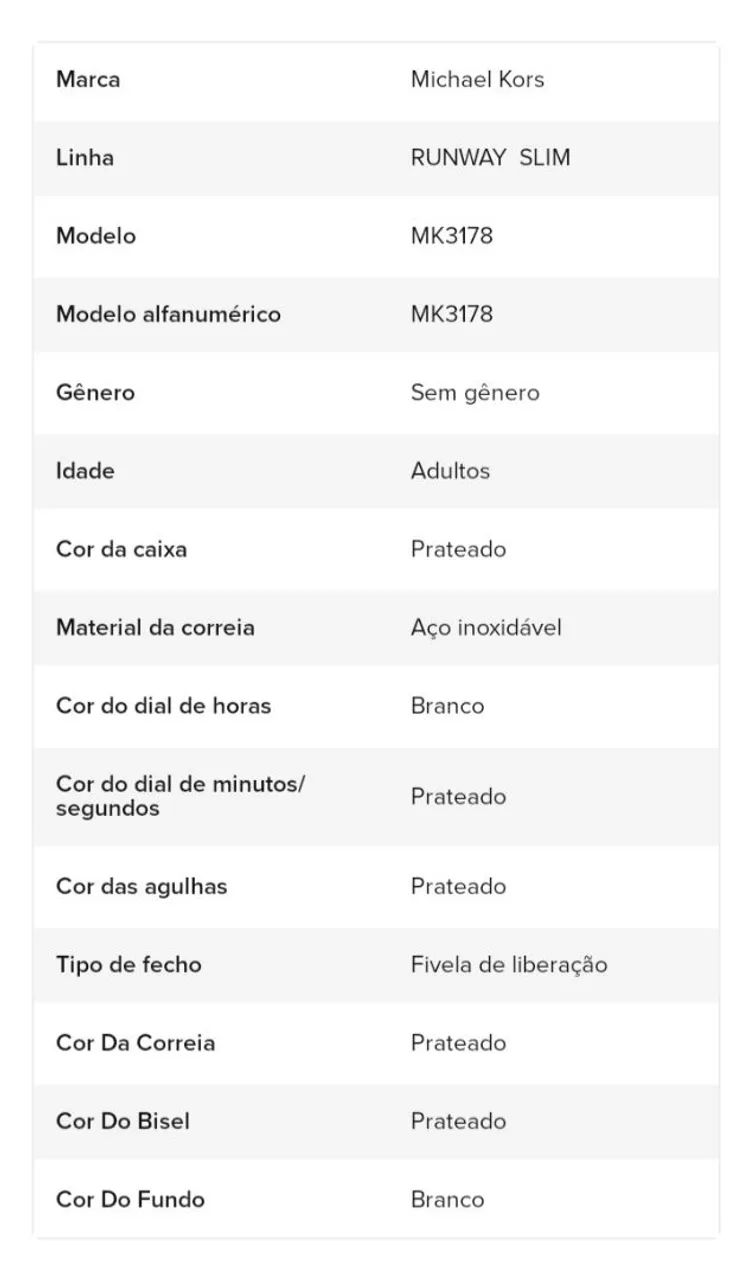Click the Material da correia label
Image resolution: width=751 pixels, height=1280 pixels.
click(155, 628)
